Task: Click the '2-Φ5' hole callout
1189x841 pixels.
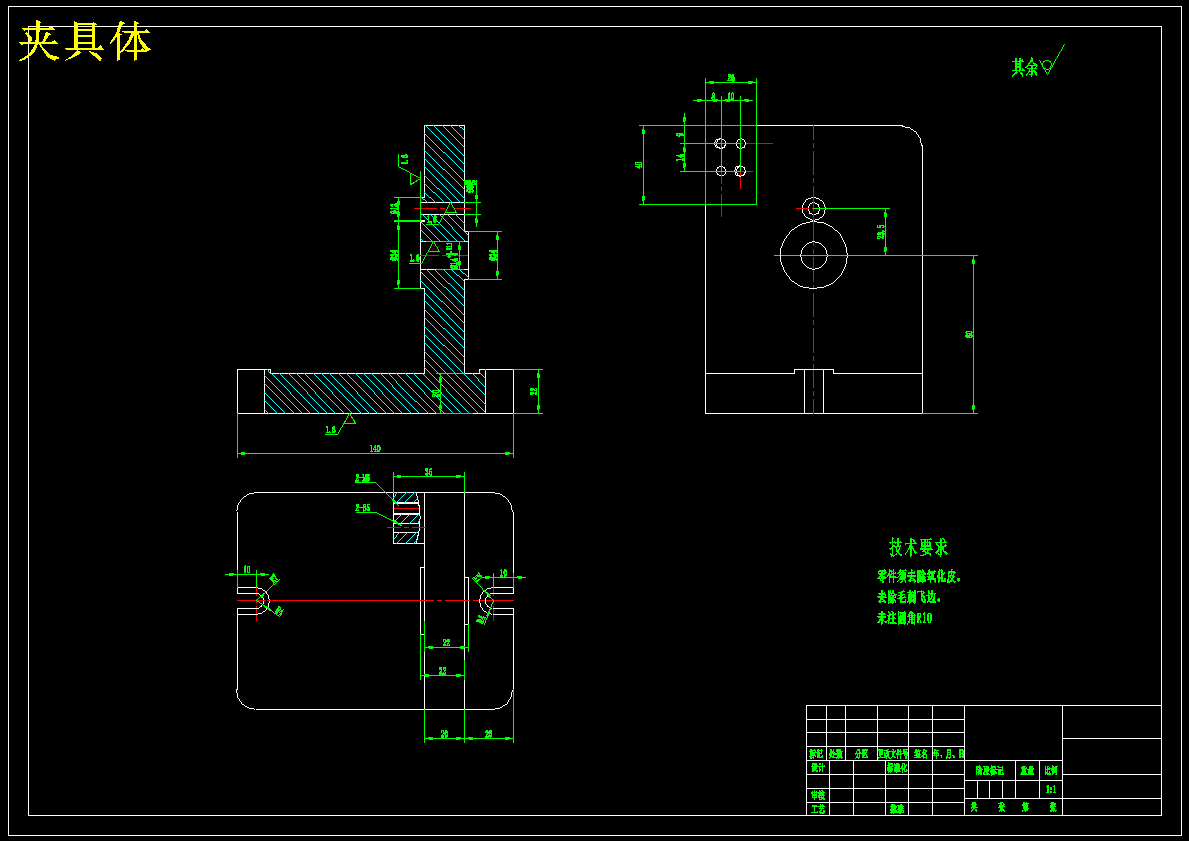Action: [362, 508]
